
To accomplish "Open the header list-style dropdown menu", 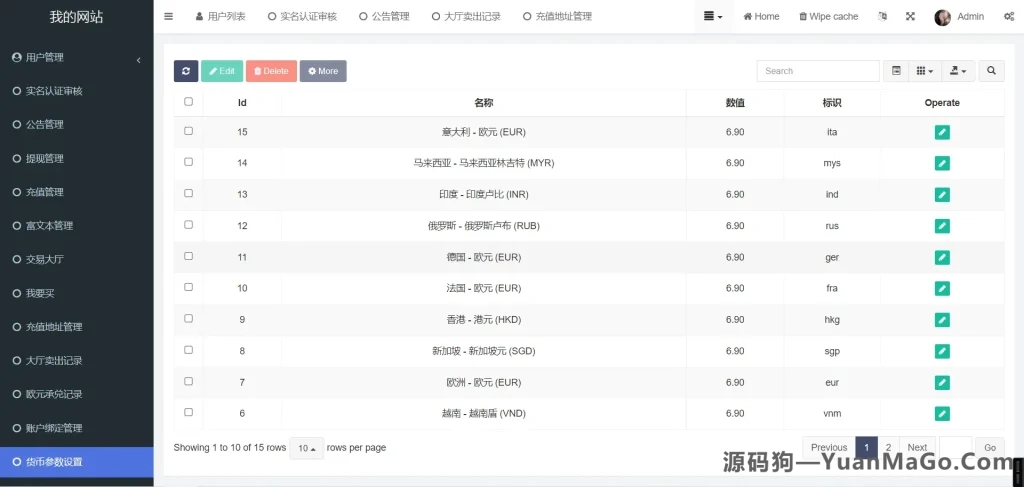I will 712,16.
